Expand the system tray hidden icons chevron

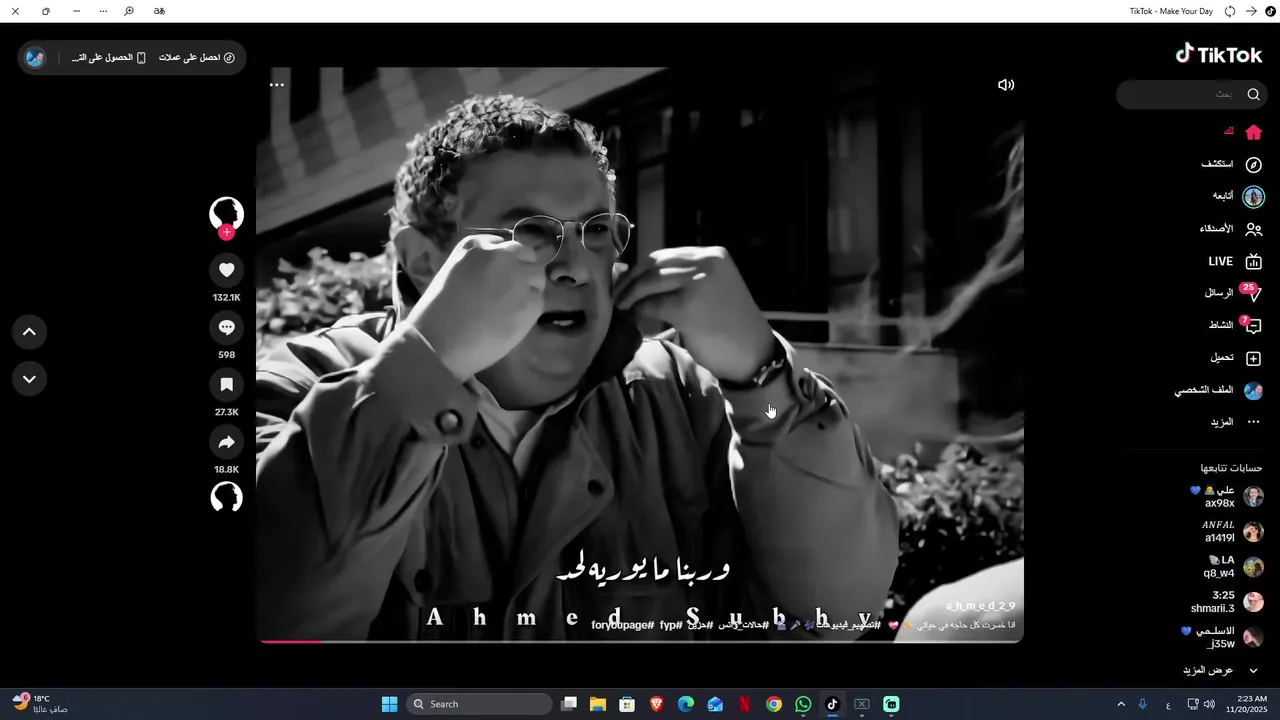(x=1121, y=704)
